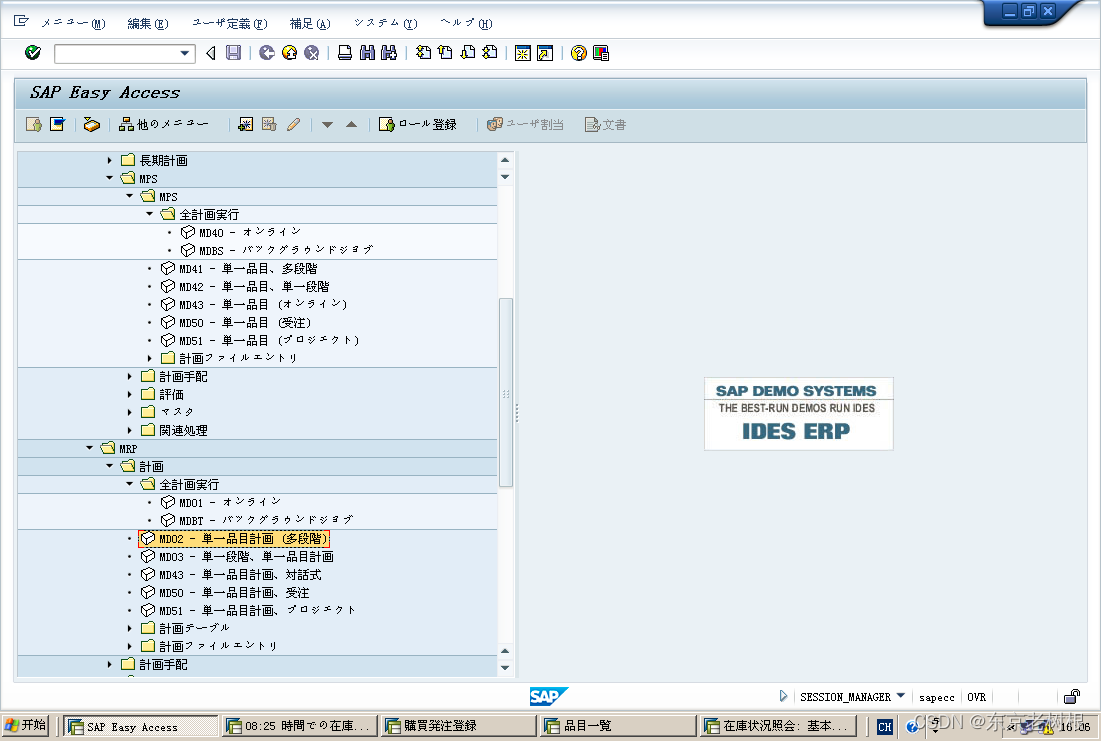Click the 他のメニュー button

pyautogui.click(x=164, y=124)
